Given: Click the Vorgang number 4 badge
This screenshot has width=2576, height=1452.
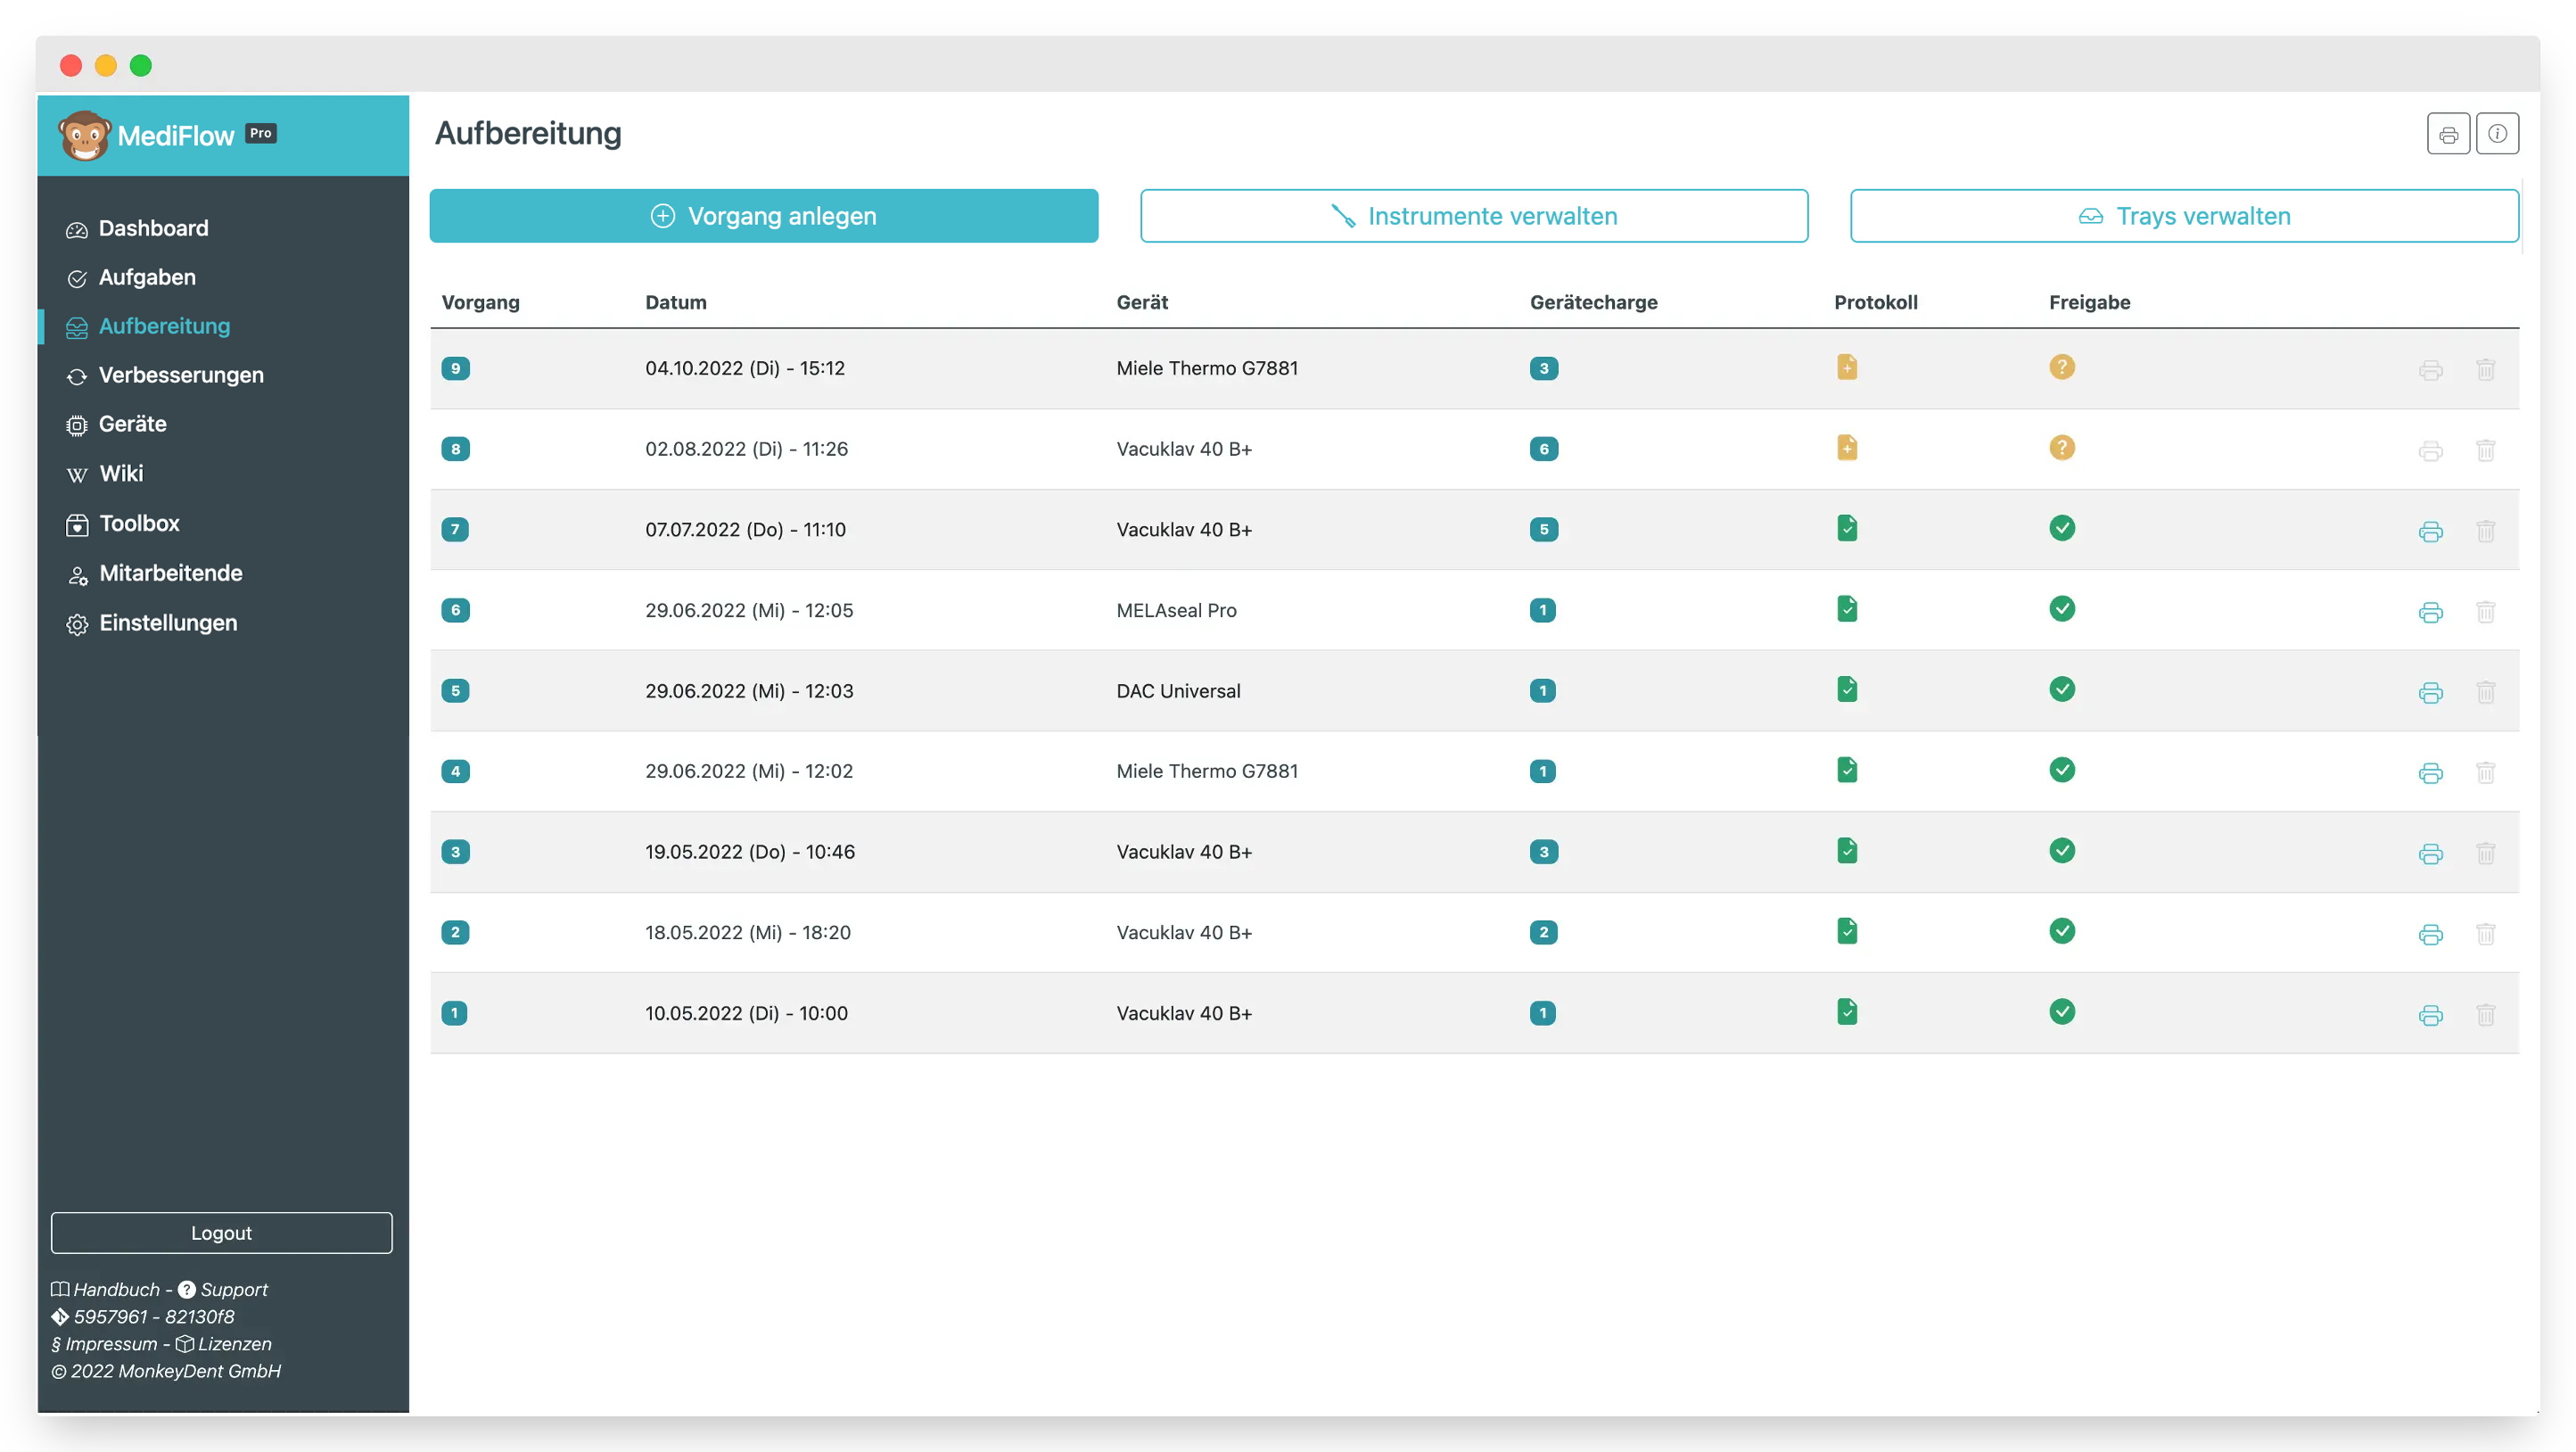Looking at the screenshot, I should (455, 771).
